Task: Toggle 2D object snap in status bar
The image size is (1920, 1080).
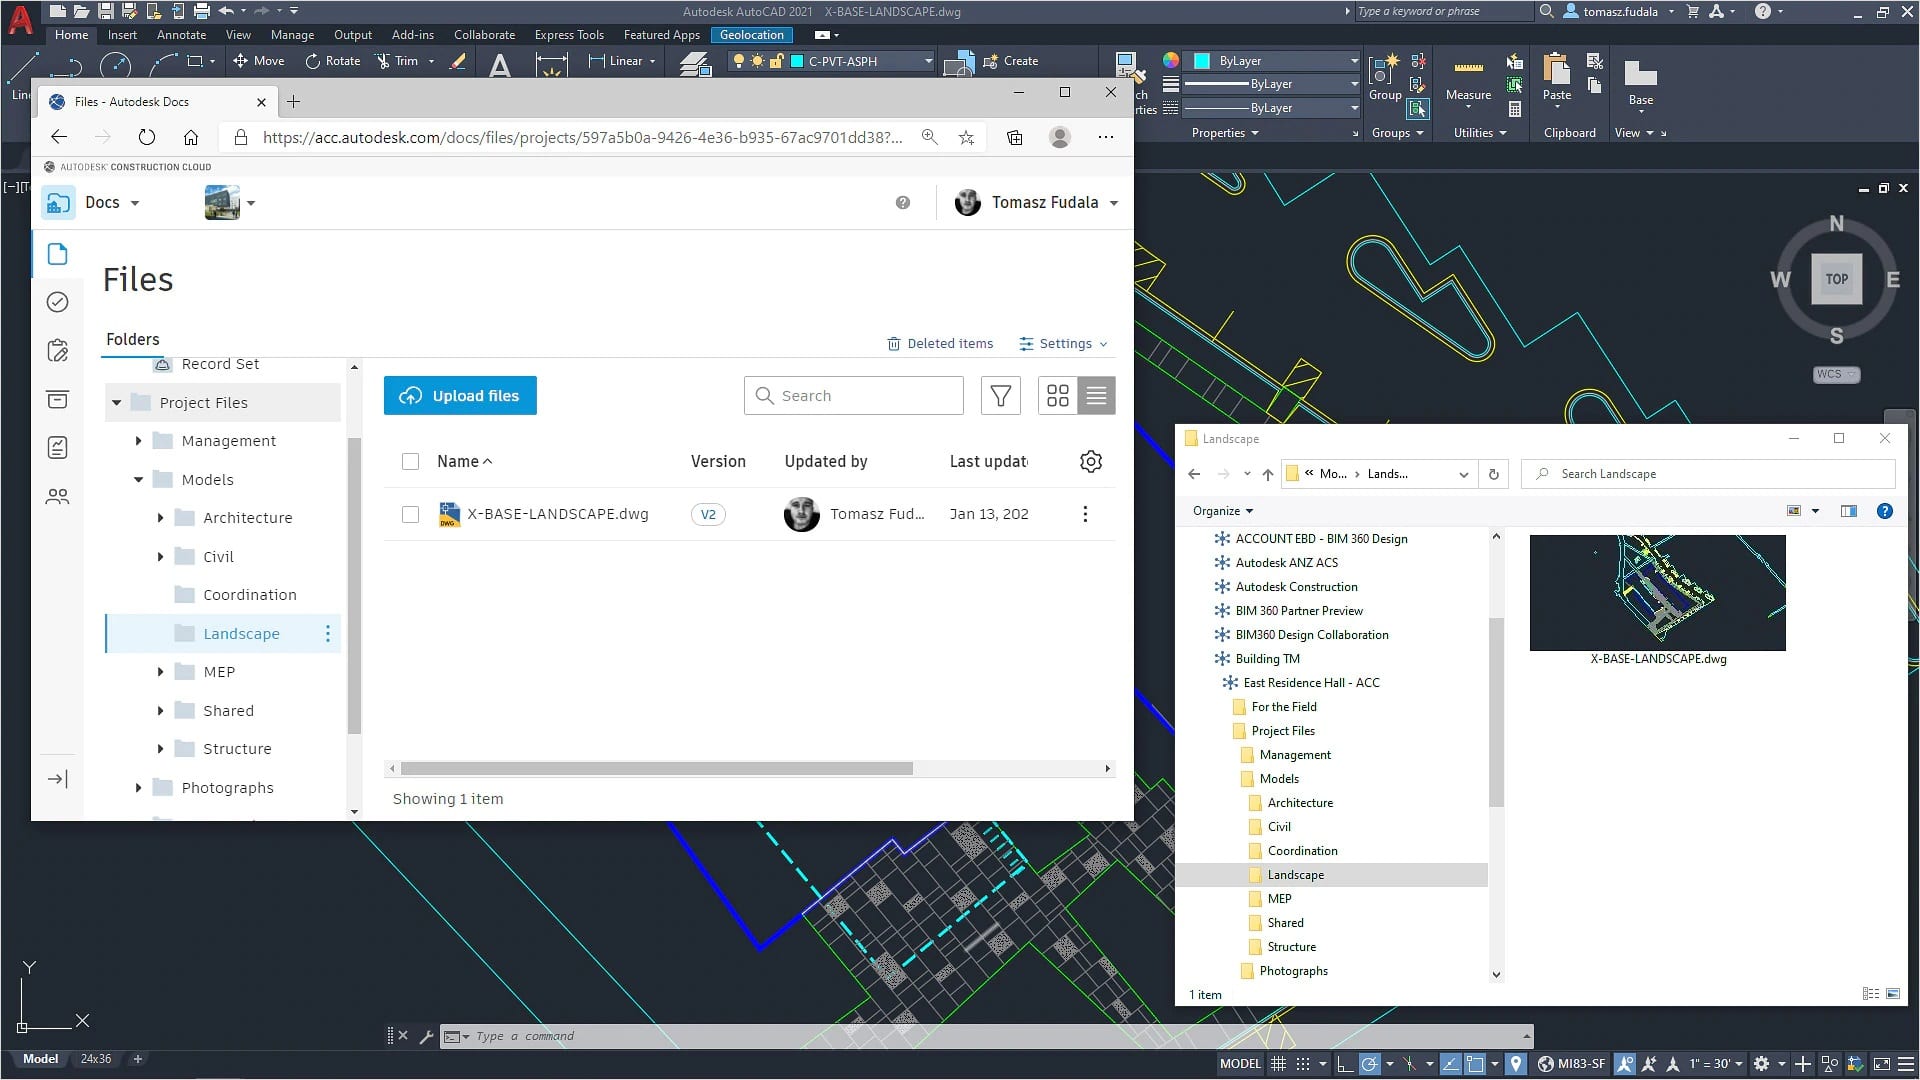Action: [1475, 1063]
